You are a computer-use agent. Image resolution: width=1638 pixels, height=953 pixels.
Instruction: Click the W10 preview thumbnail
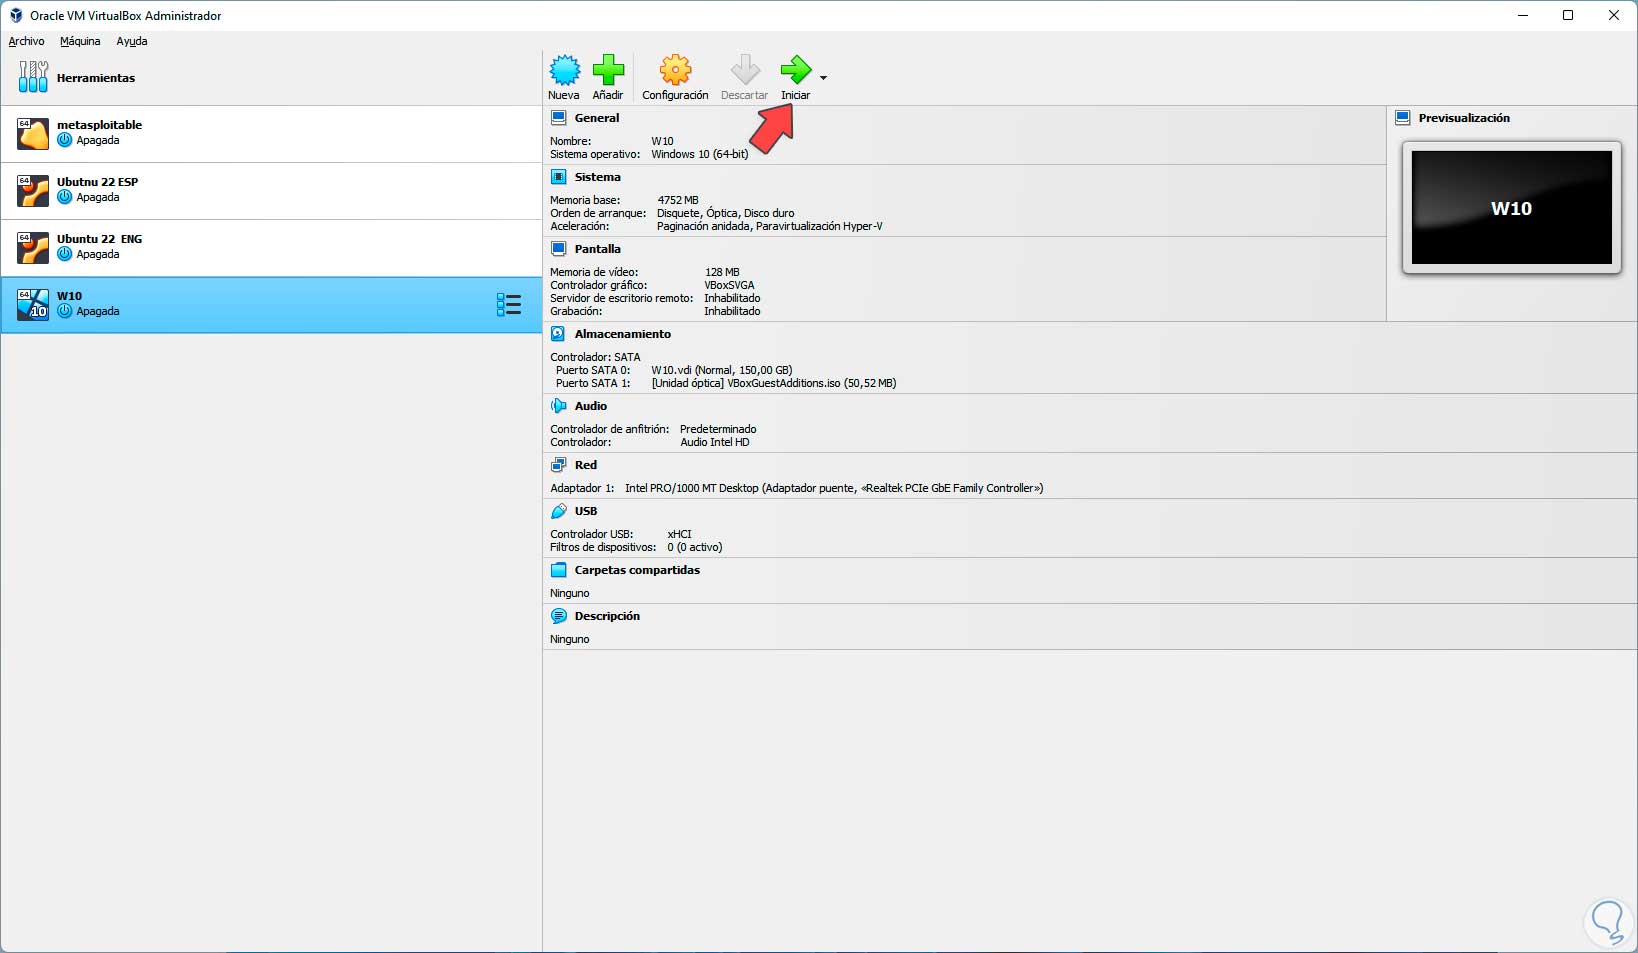pos(1511,208)
